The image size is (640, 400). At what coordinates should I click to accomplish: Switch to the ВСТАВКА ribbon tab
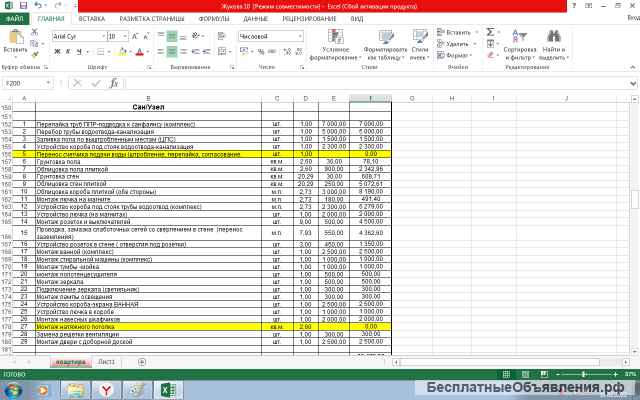click(x=91, y=19)
